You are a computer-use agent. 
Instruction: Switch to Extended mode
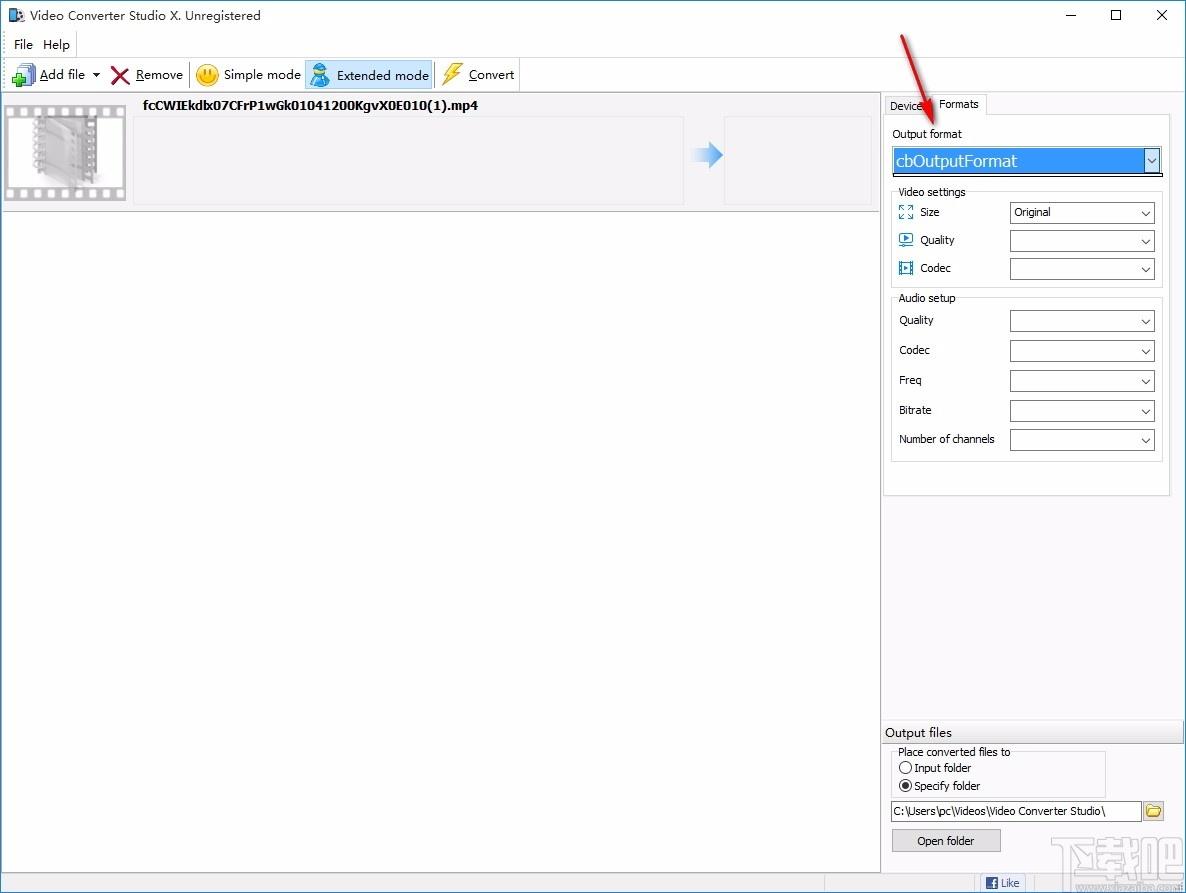coord(369,75)
